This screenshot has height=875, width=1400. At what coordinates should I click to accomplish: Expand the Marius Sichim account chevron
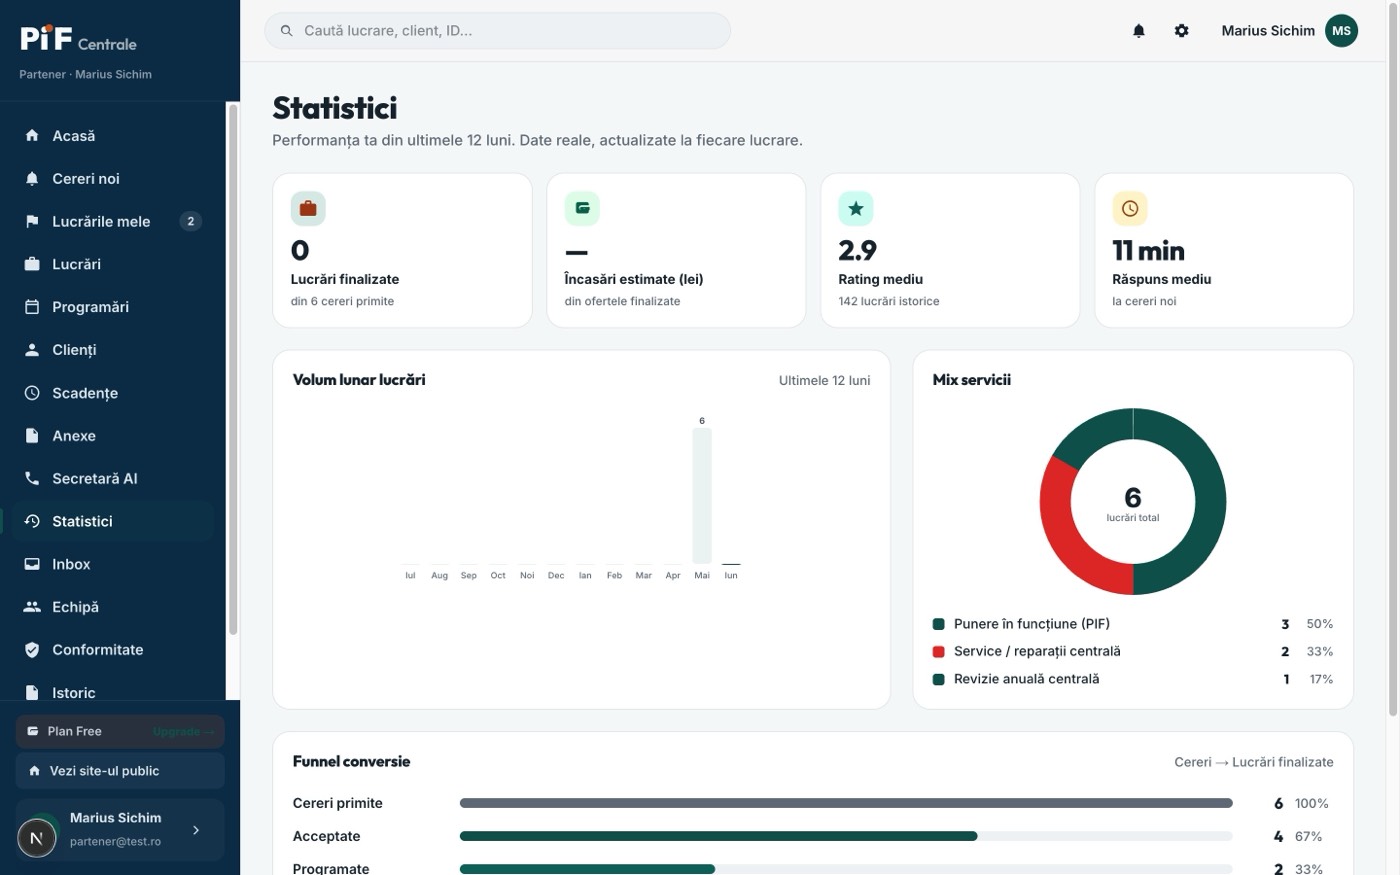click(x=196, y=830)
